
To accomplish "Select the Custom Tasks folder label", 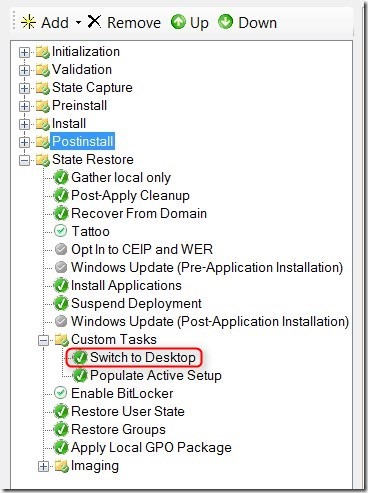I will [114, 340].
